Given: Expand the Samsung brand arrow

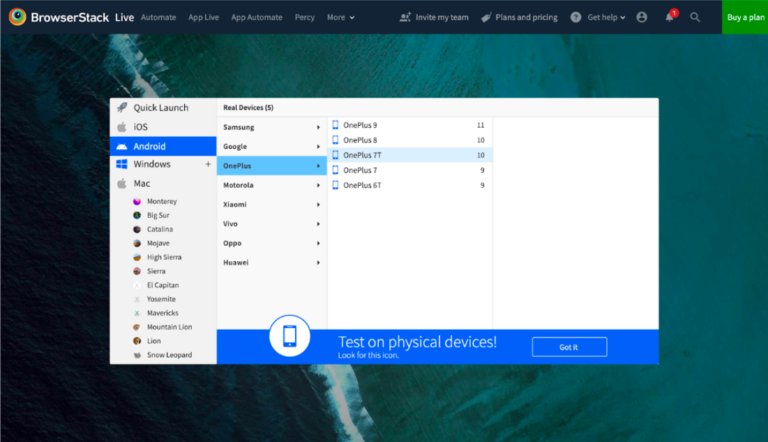Looking at the screenshot, I should point(318,127).
